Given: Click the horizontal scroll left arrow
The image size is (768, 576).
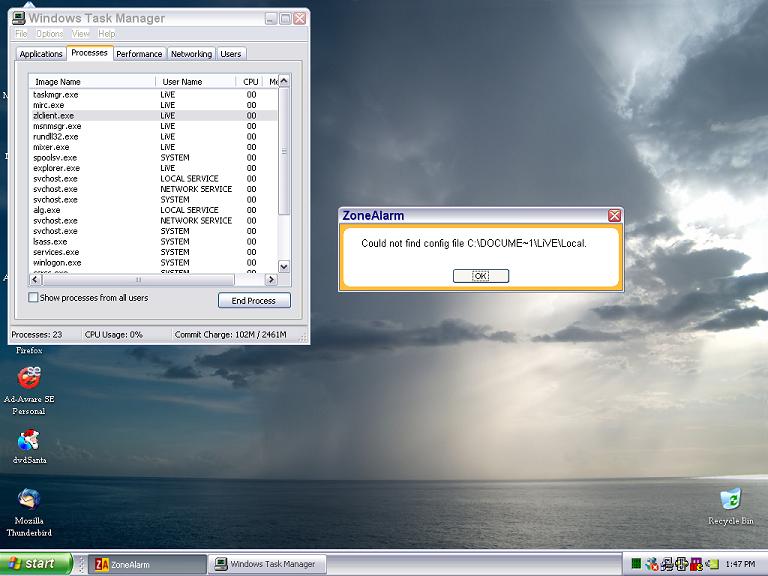Looking at the screenshot, I should (35, 279).
